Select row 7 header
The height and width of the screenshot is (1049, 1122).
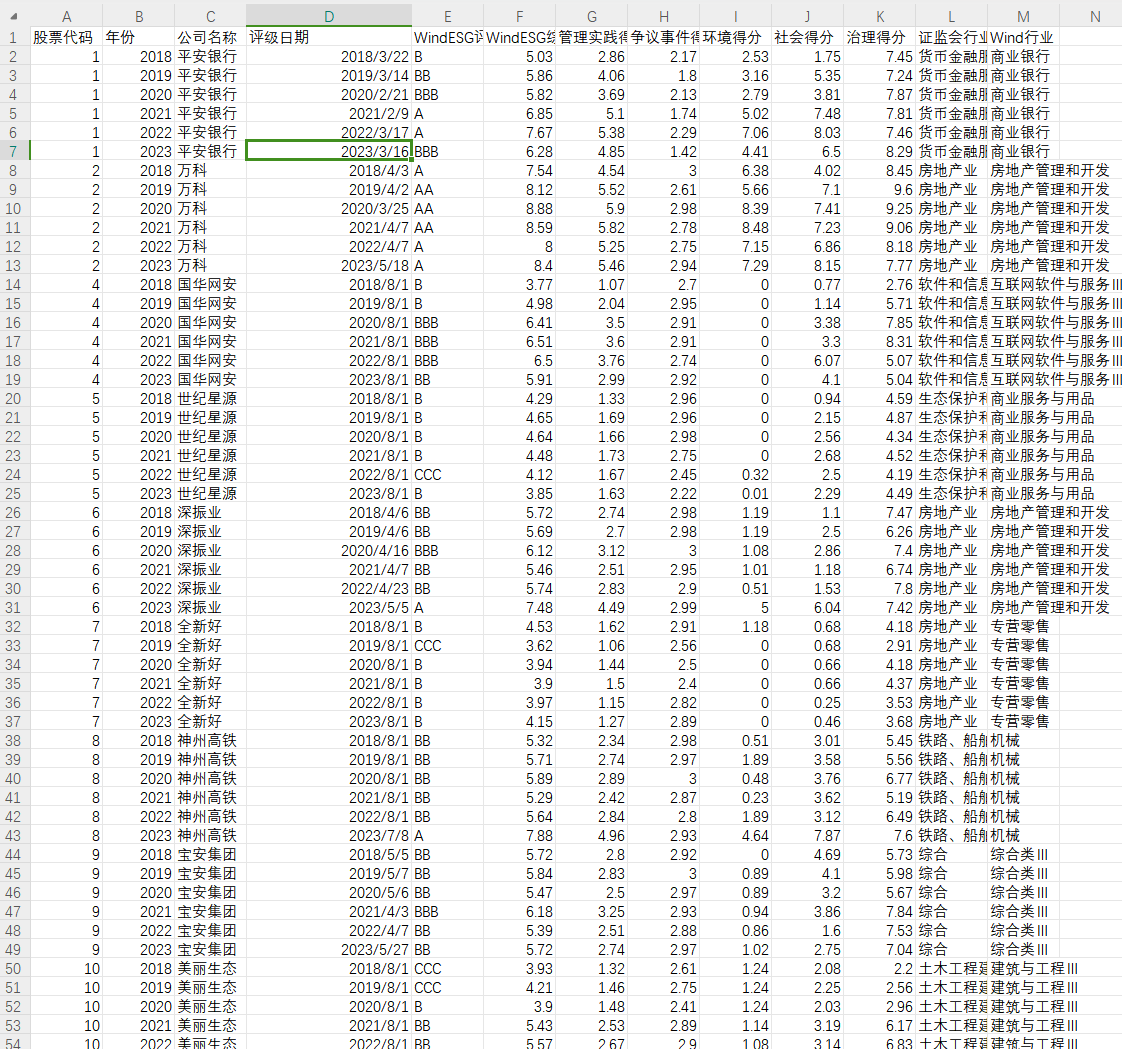14,151
